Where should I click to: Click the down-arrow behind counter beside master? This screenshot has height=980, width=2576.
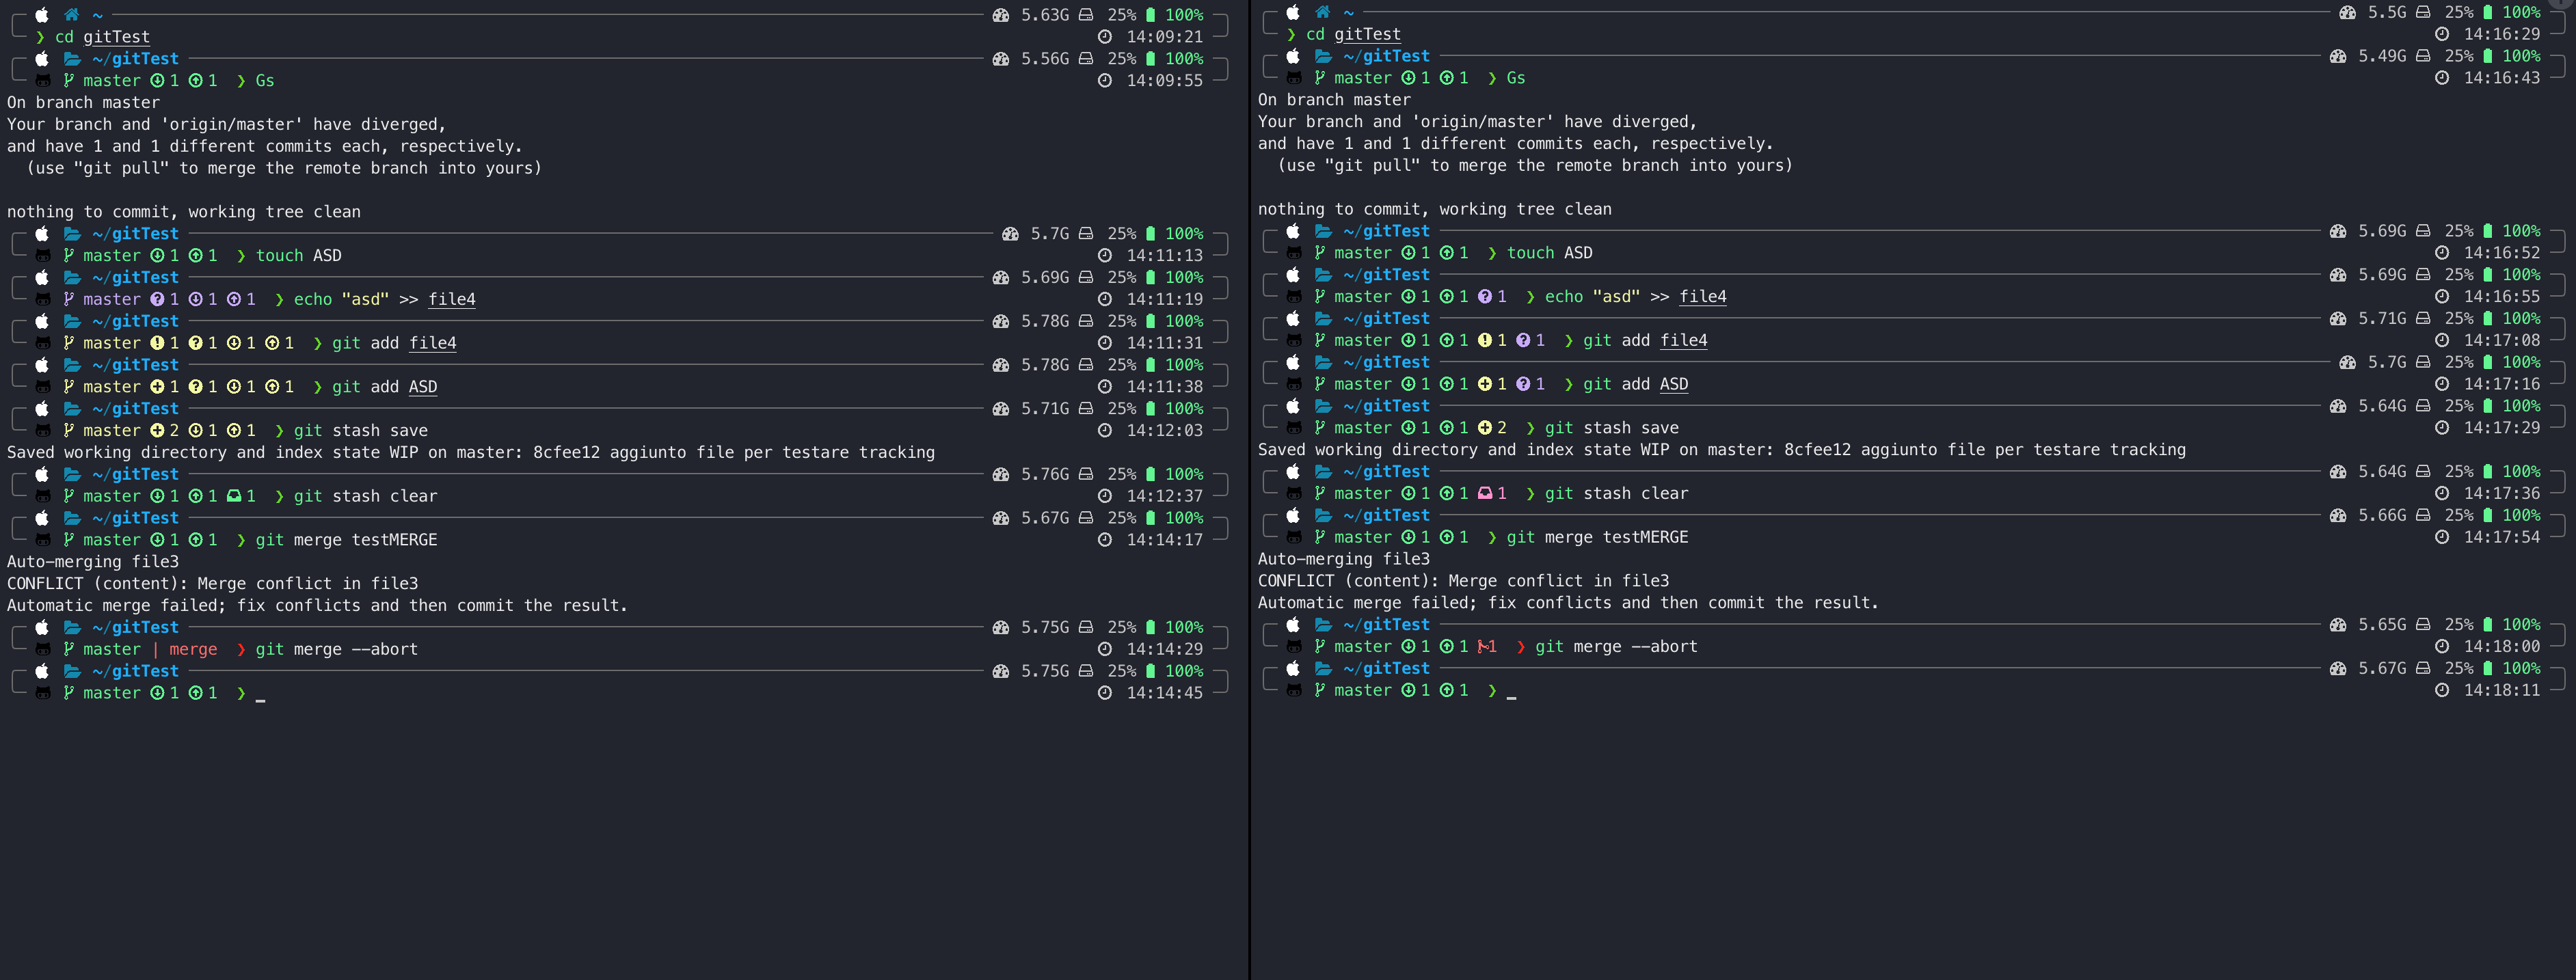coord(157,80)
